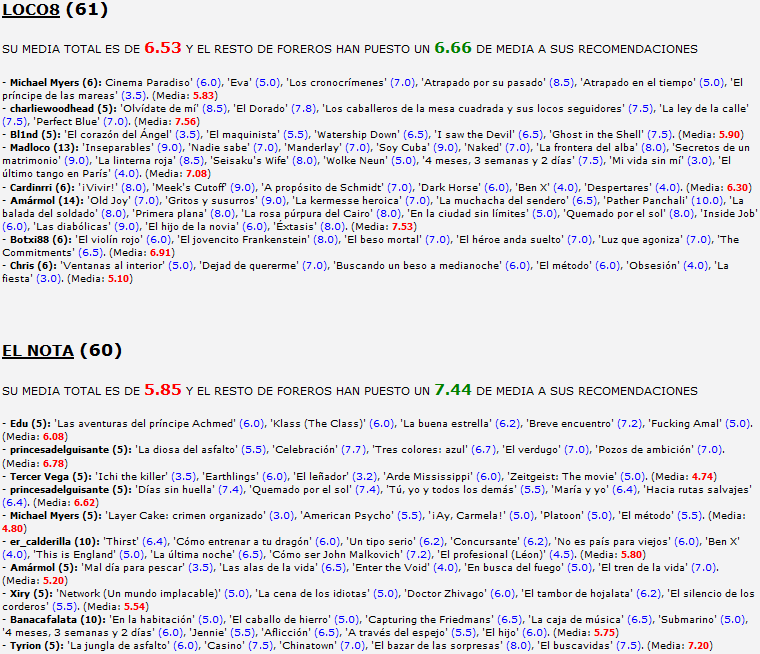Click the red 5.85 average score
Image resolution: width=760 pixels, height=654 pixels.
163,390
